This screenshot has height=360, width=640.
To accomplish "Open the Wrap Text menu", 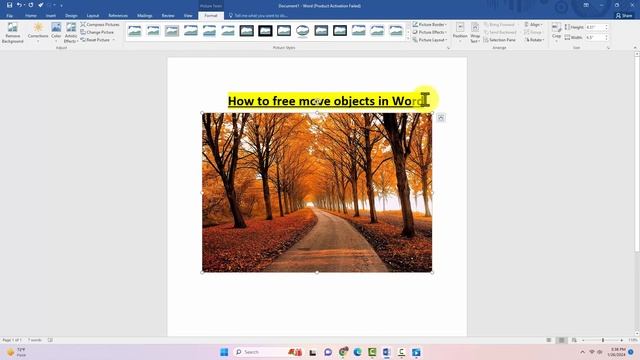I will point(475,33).
